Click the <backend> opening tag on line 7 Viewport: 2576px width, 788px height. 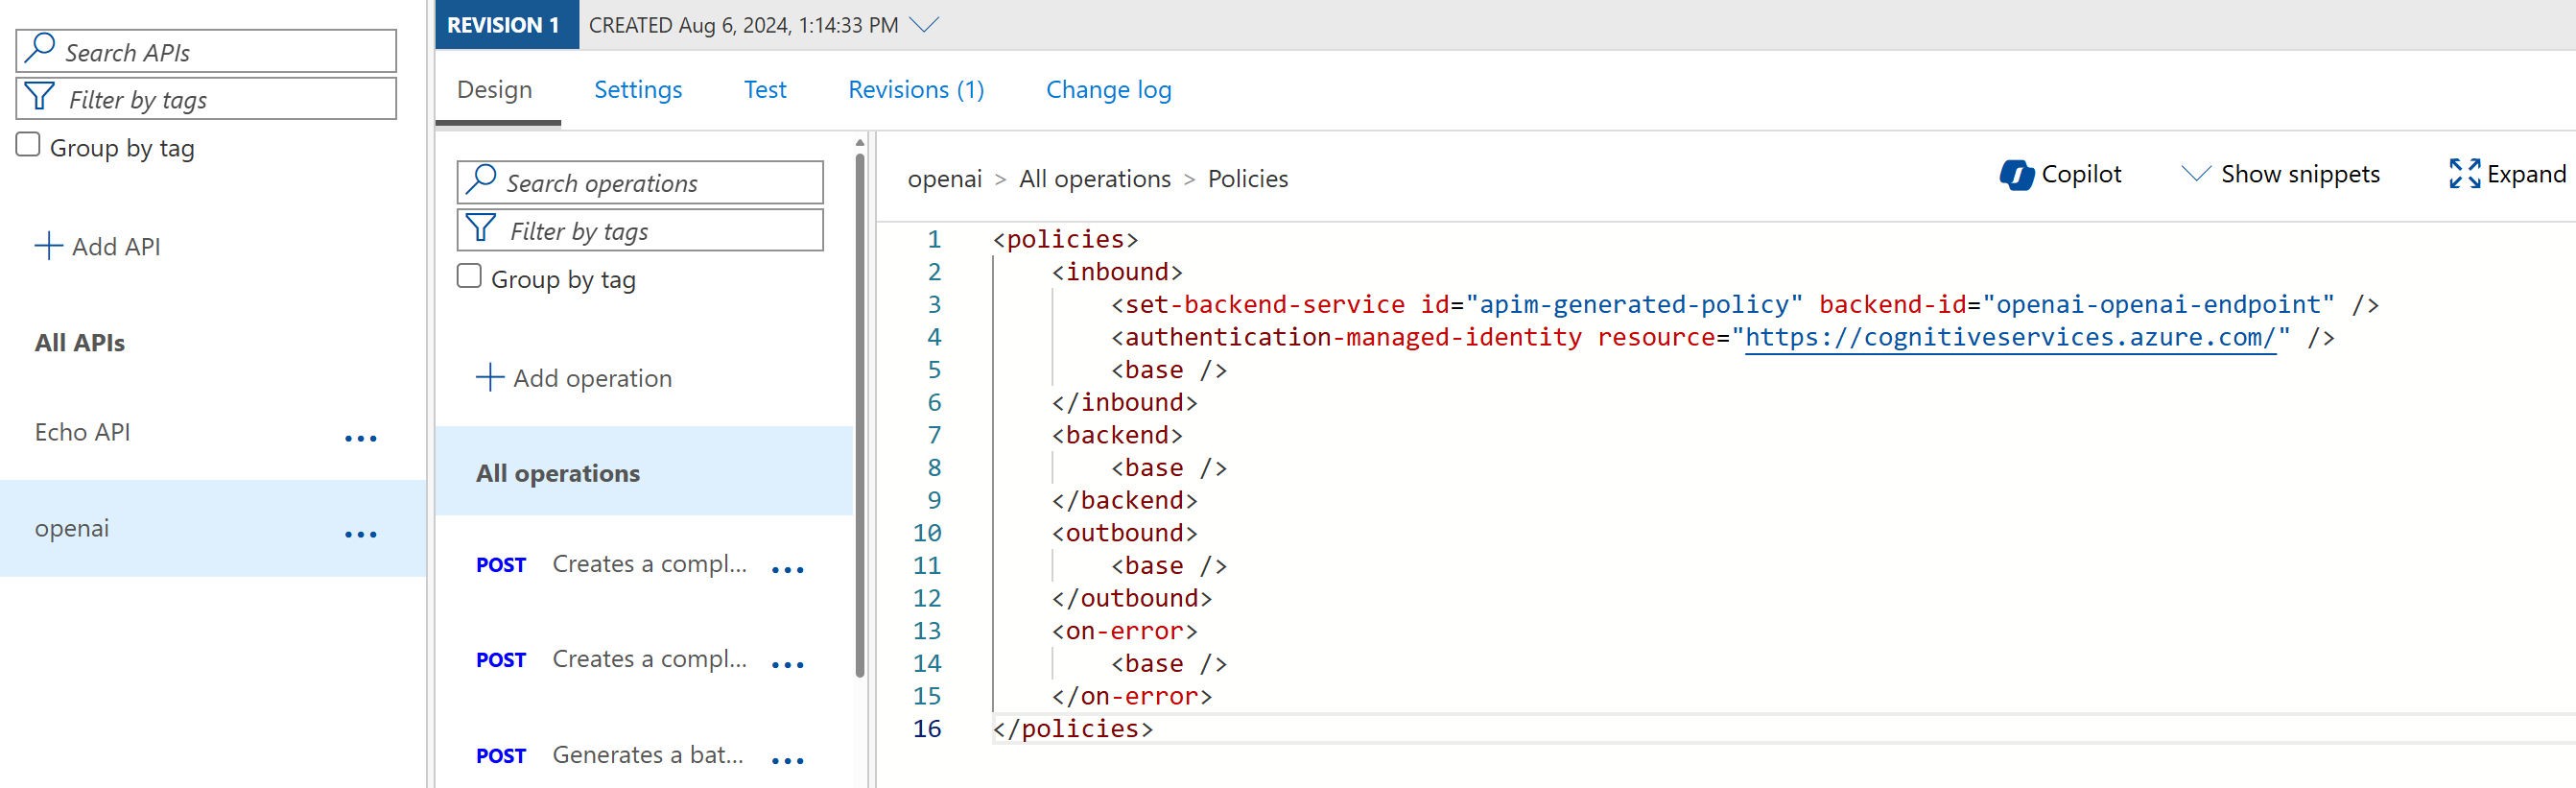tap(1117, 434)
